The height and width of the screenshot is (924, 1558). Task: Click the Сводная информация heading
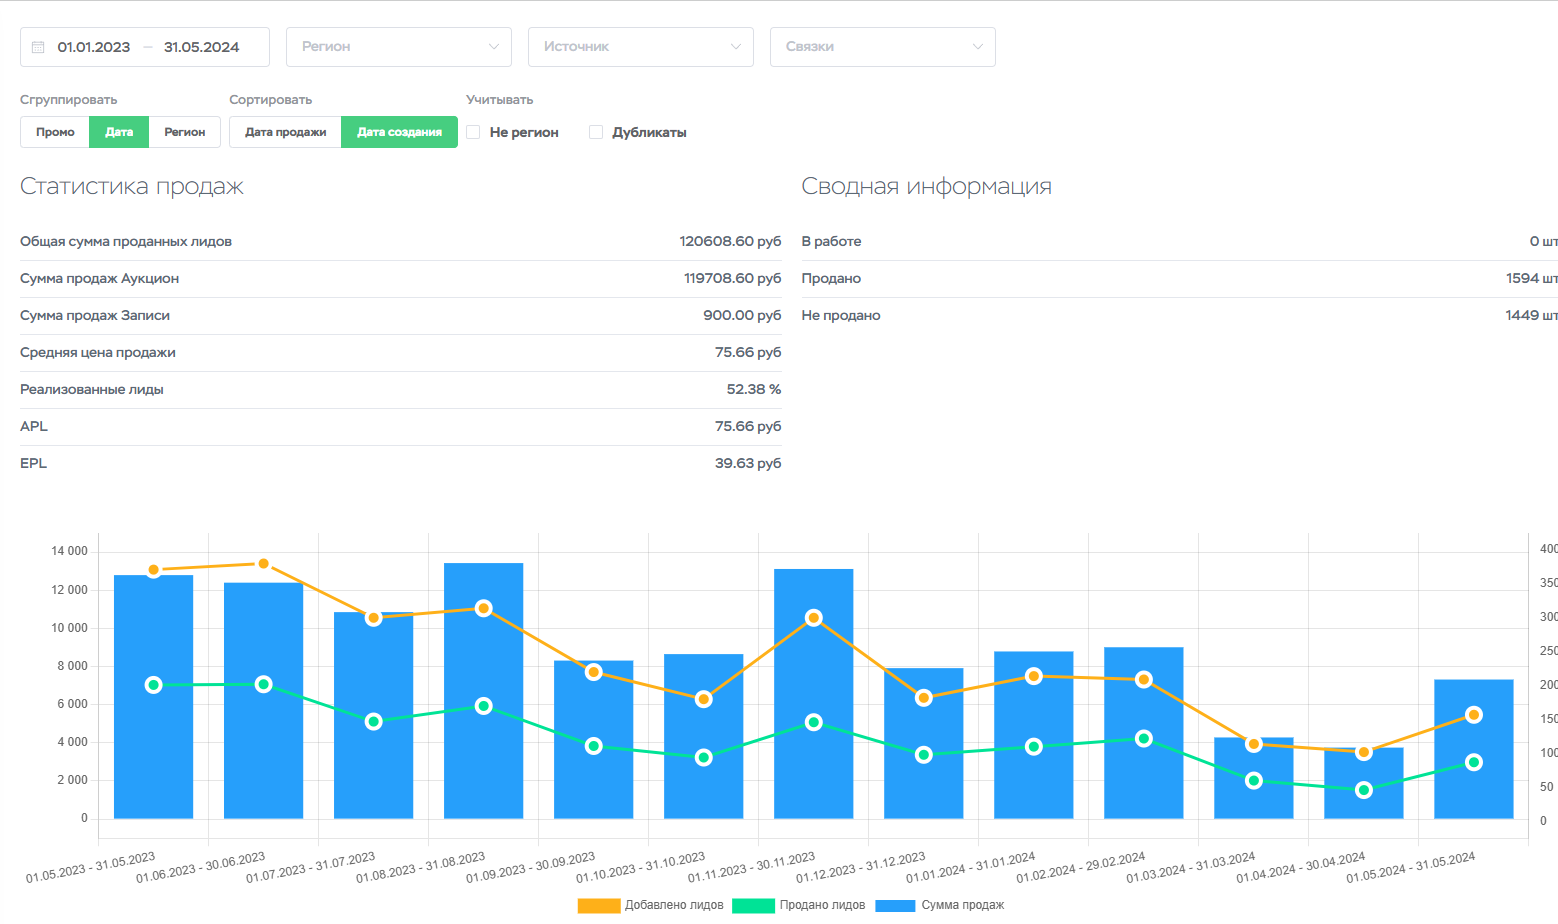927,187
